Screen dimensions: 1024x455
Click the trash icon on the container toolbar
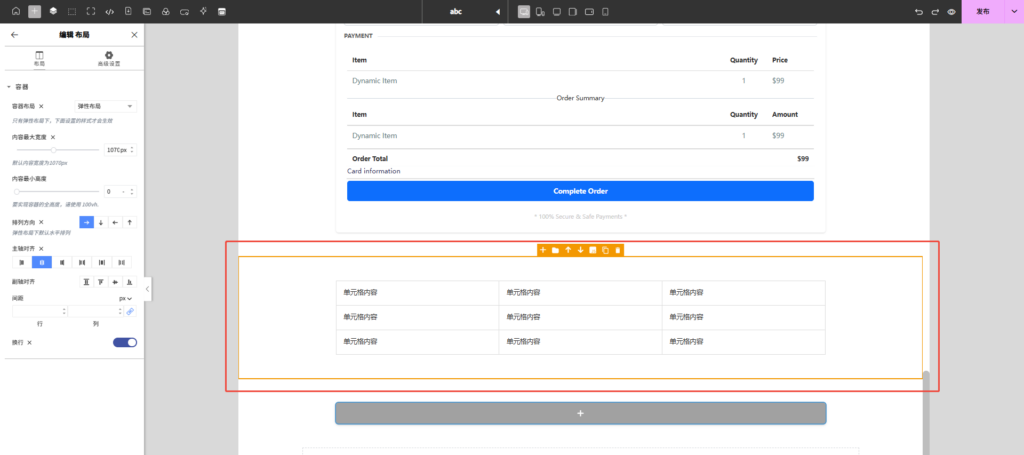[x=618, y=250]
